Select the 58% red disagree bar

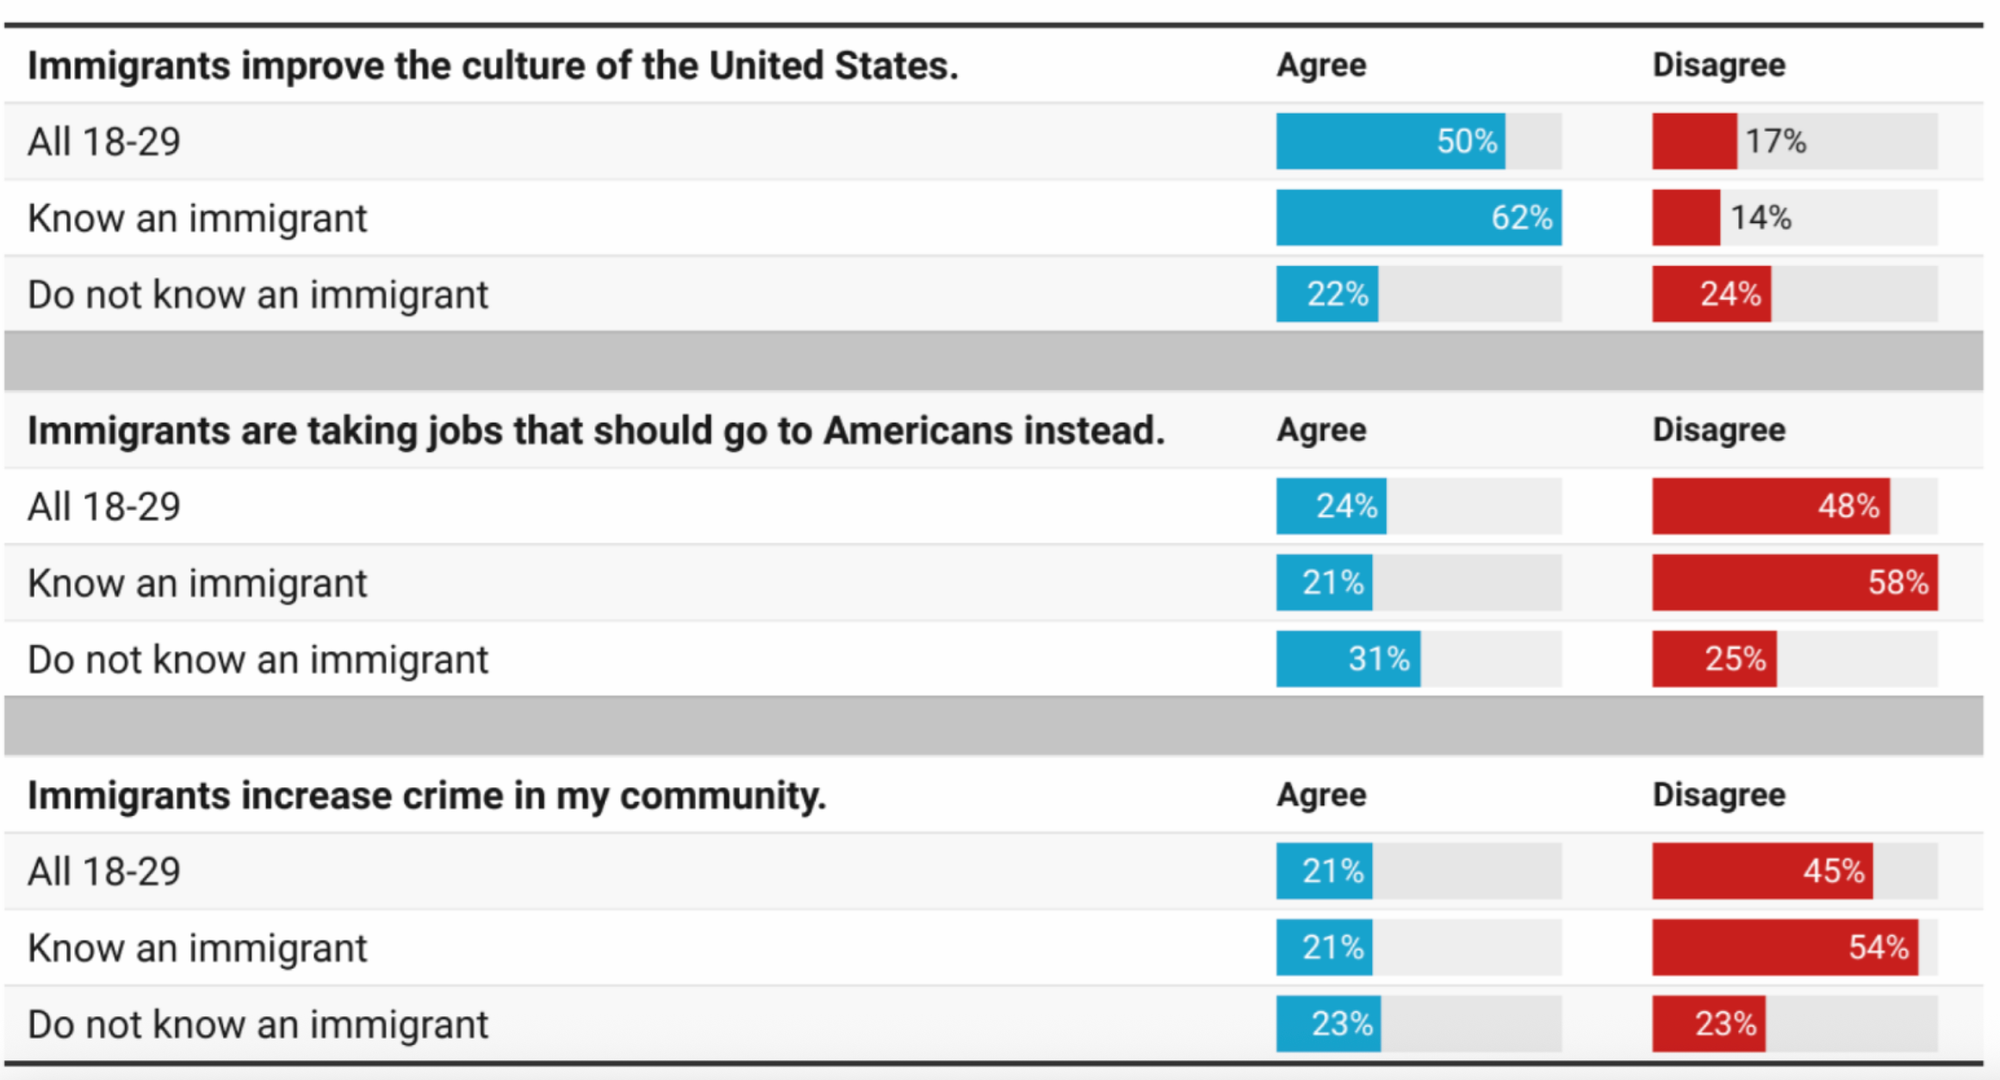click(1794, 583)
